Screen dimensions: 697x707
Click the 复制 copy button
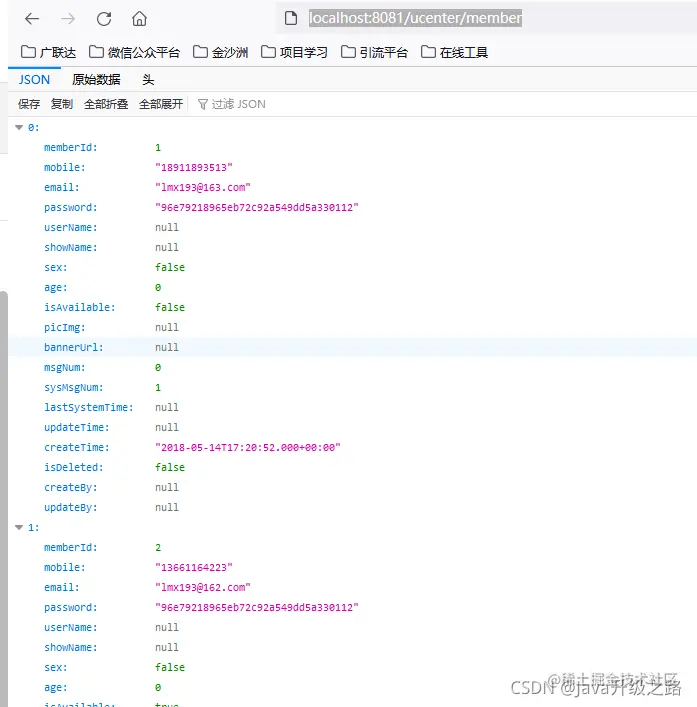[62, 104]
